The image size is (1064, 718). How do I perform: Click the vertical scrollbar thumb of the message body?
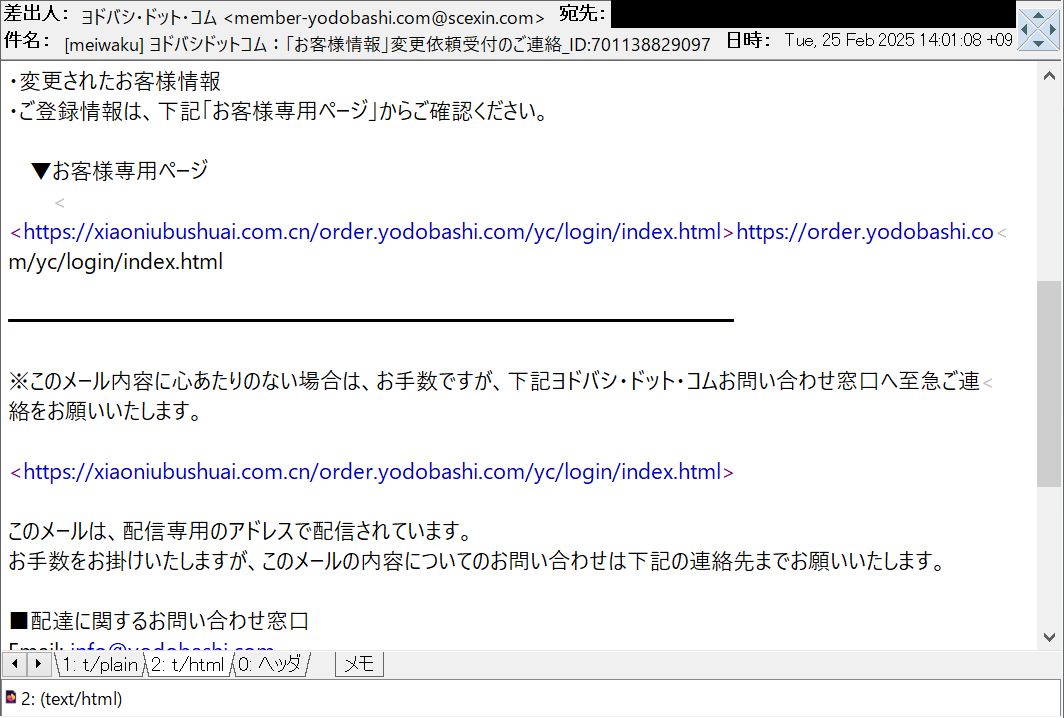1049,383
